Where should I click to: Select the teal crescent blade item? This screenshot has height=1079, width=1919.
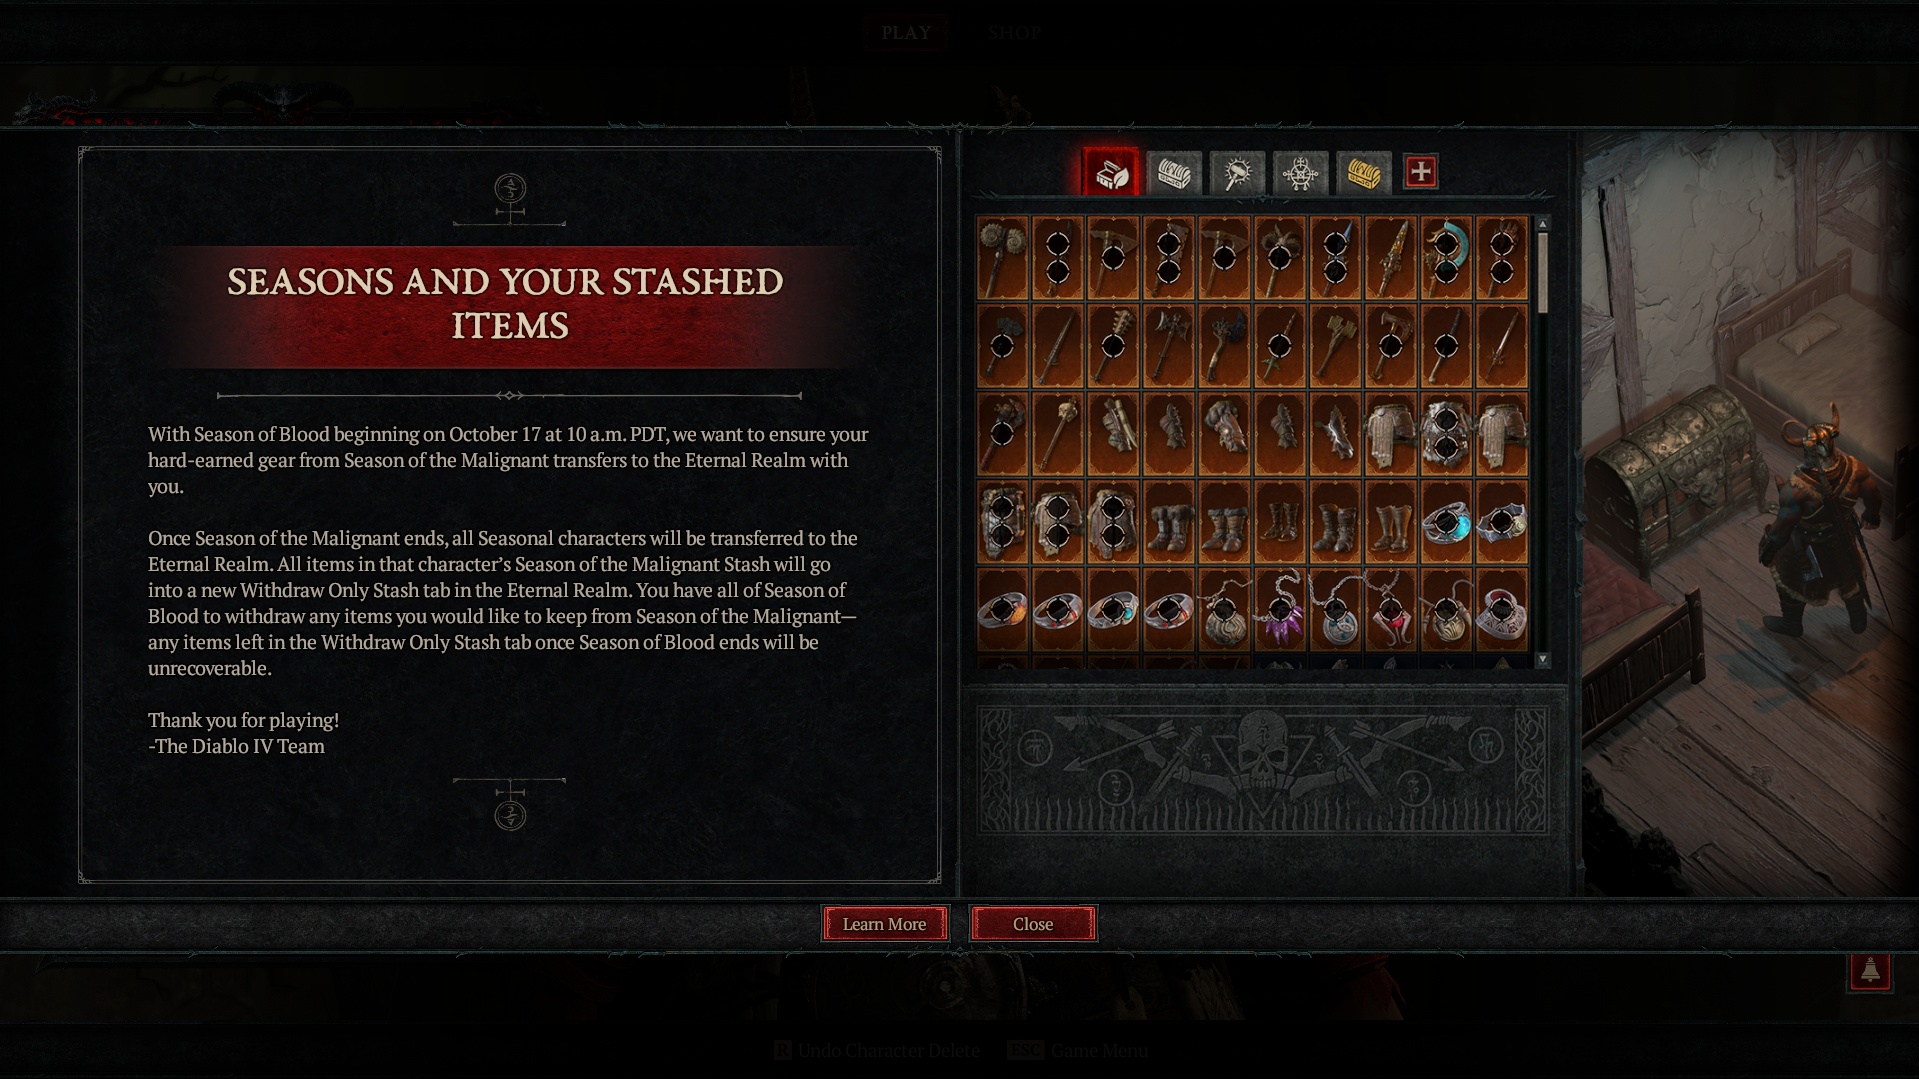tap(1446, 258)
